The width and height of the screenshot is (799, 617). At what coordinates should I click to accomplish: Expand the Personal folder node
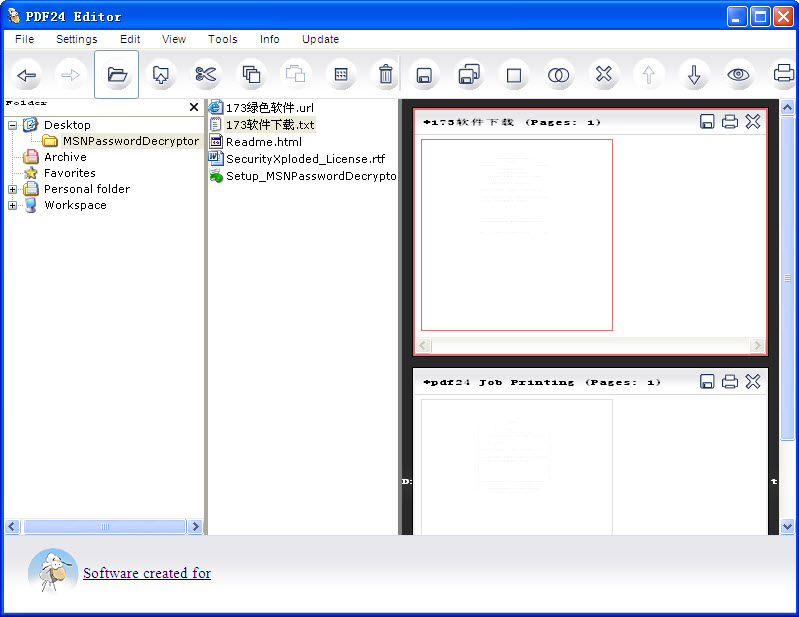pos(12,189)
